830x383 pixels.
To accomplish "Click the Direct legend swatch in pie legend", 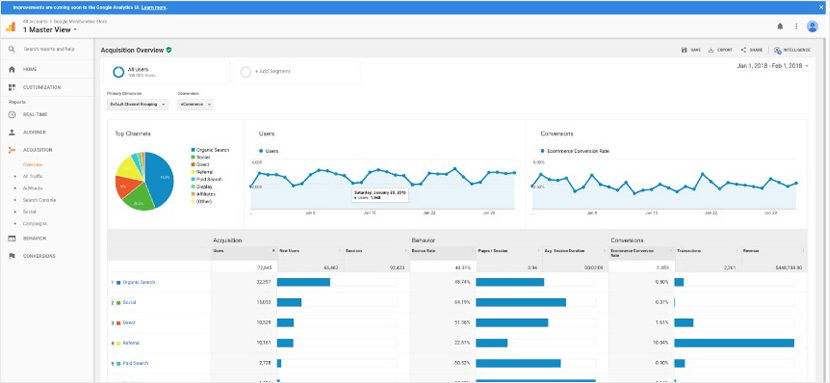I will tap(193, 165).
